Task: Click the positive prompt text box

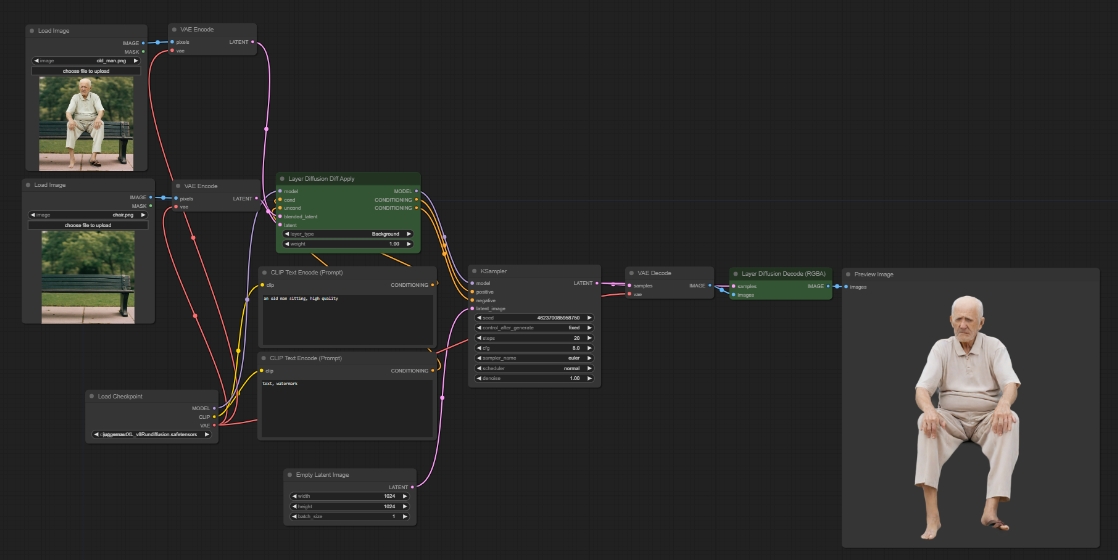Action: click(346, 319)
